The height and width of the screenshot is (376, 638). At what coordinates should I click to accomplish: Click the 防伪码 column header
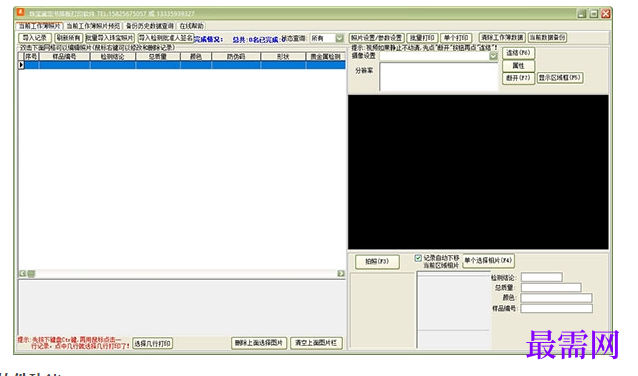[x=236, y=57]
